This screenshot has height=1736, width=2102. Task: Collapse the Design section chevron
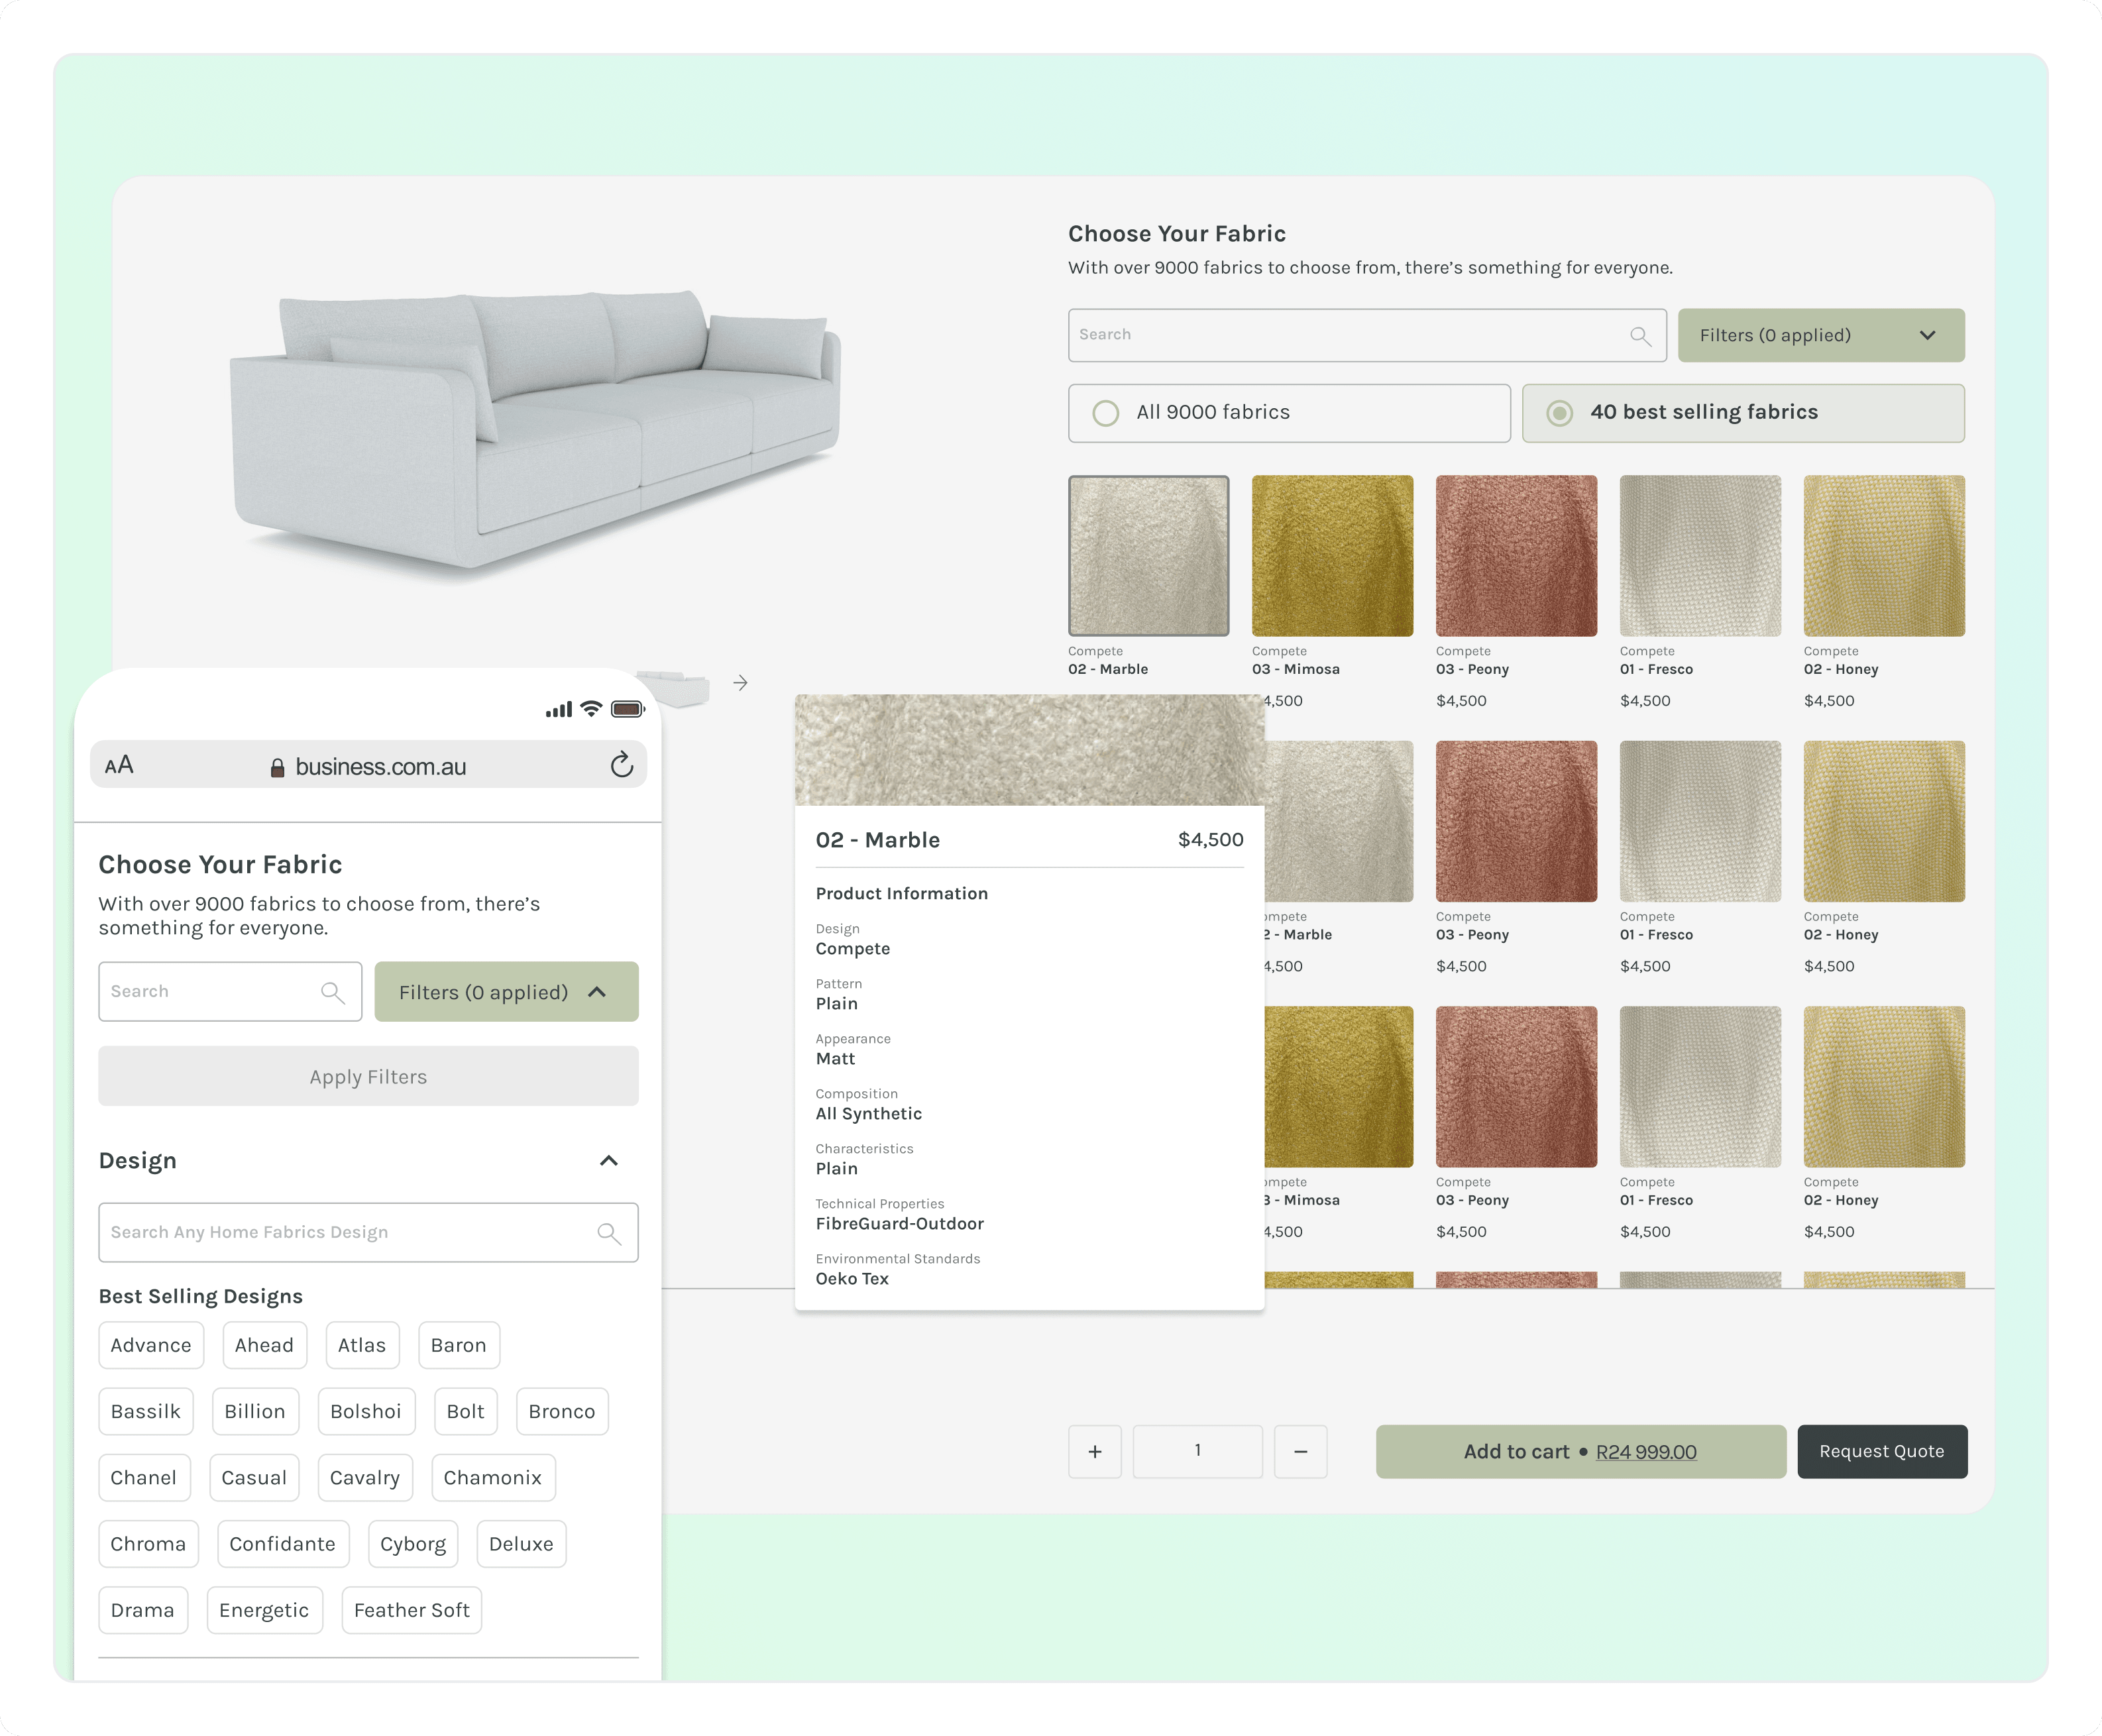pyautogui.click(x=608, y=1161)
